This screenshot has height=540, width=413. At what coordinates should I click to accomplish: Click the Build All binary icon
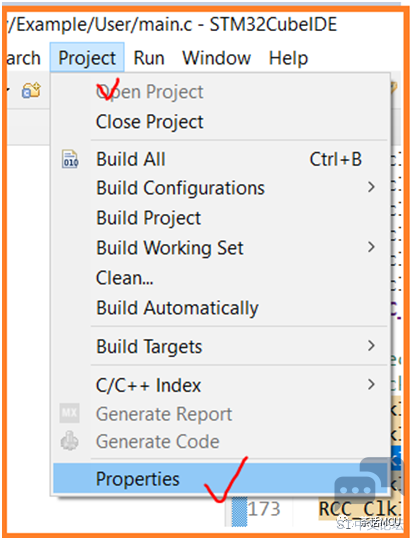coord(70,159)
